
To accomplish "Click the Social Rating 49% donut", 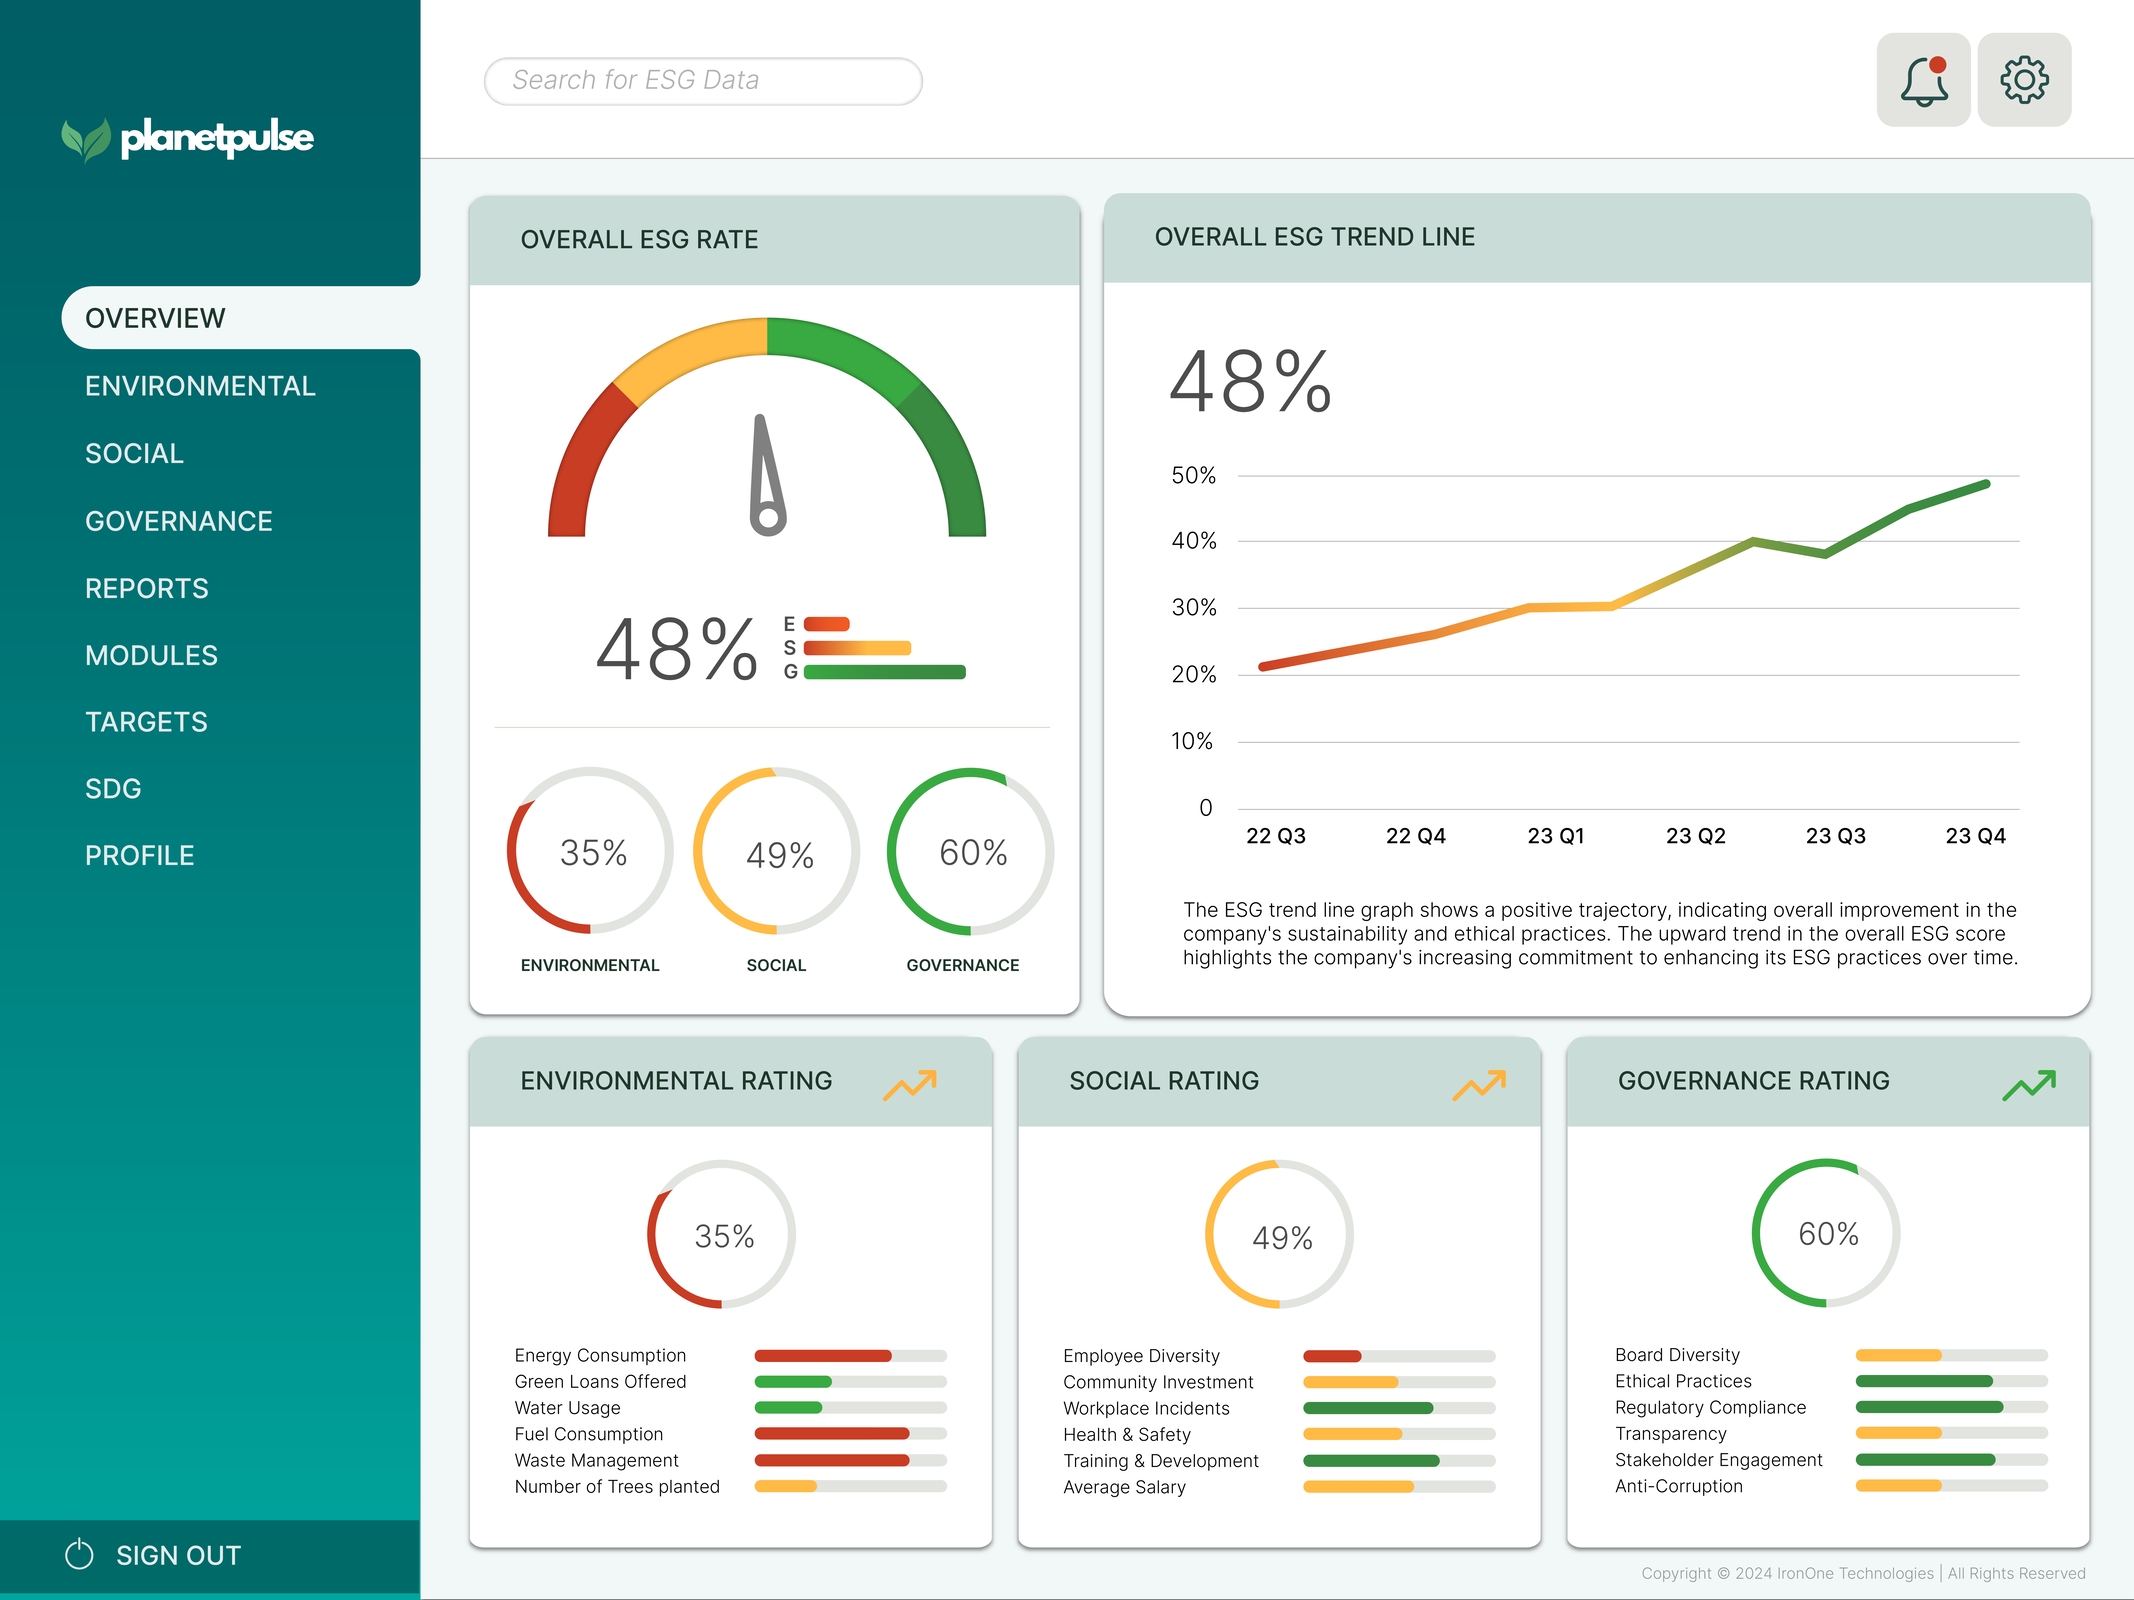I will coord(1279,1234).
